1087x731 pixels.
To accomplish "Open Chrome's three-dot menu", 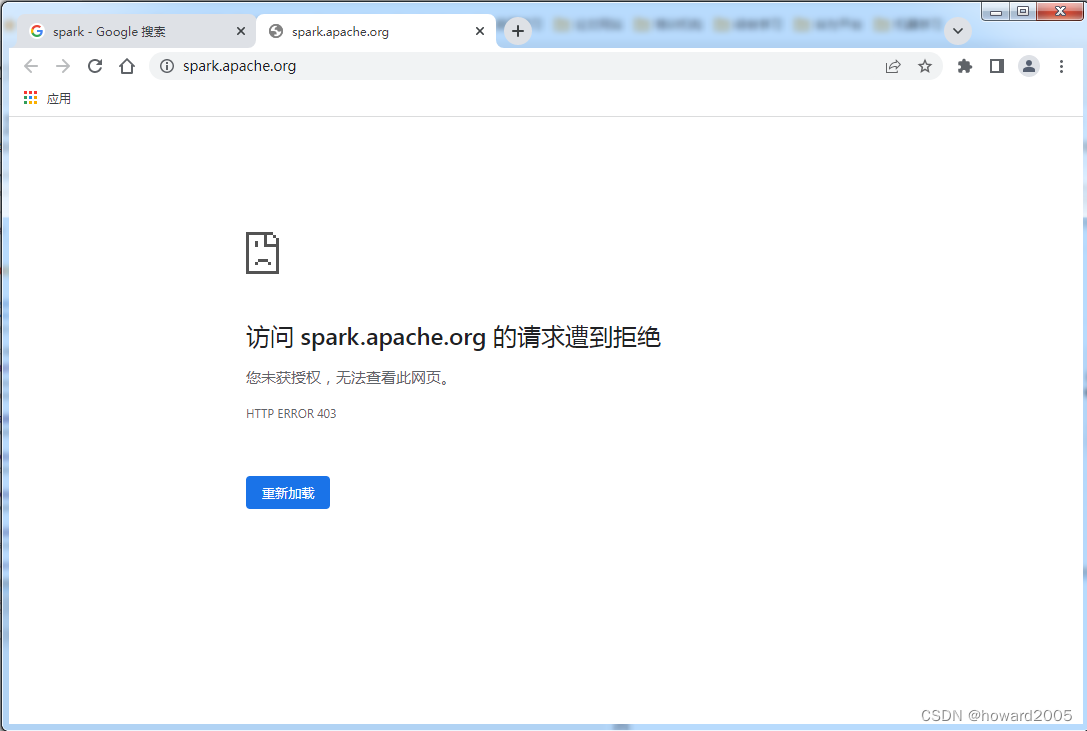I will (x=1061, y=66).
